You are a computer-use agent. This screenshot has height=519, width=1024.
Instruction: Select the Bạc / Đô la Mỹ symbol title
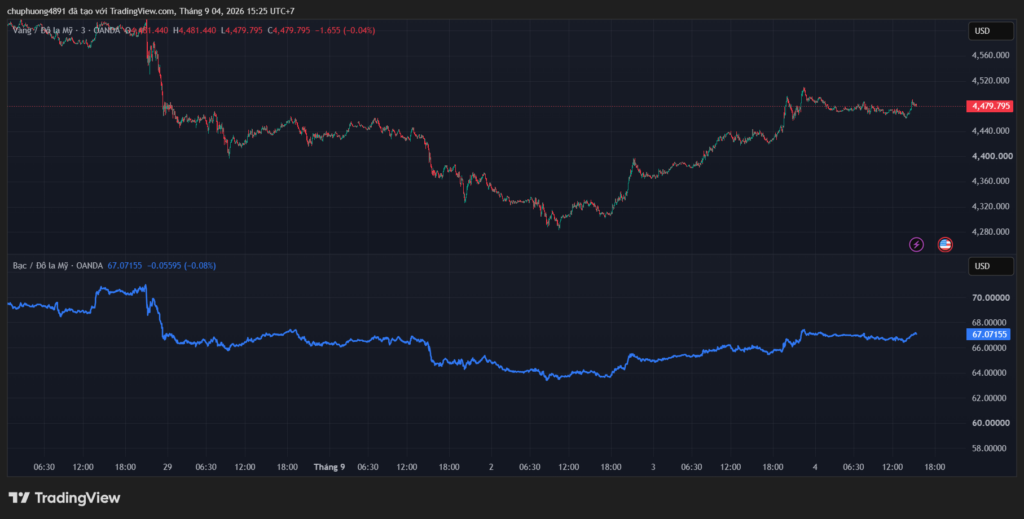coord(58,266)
